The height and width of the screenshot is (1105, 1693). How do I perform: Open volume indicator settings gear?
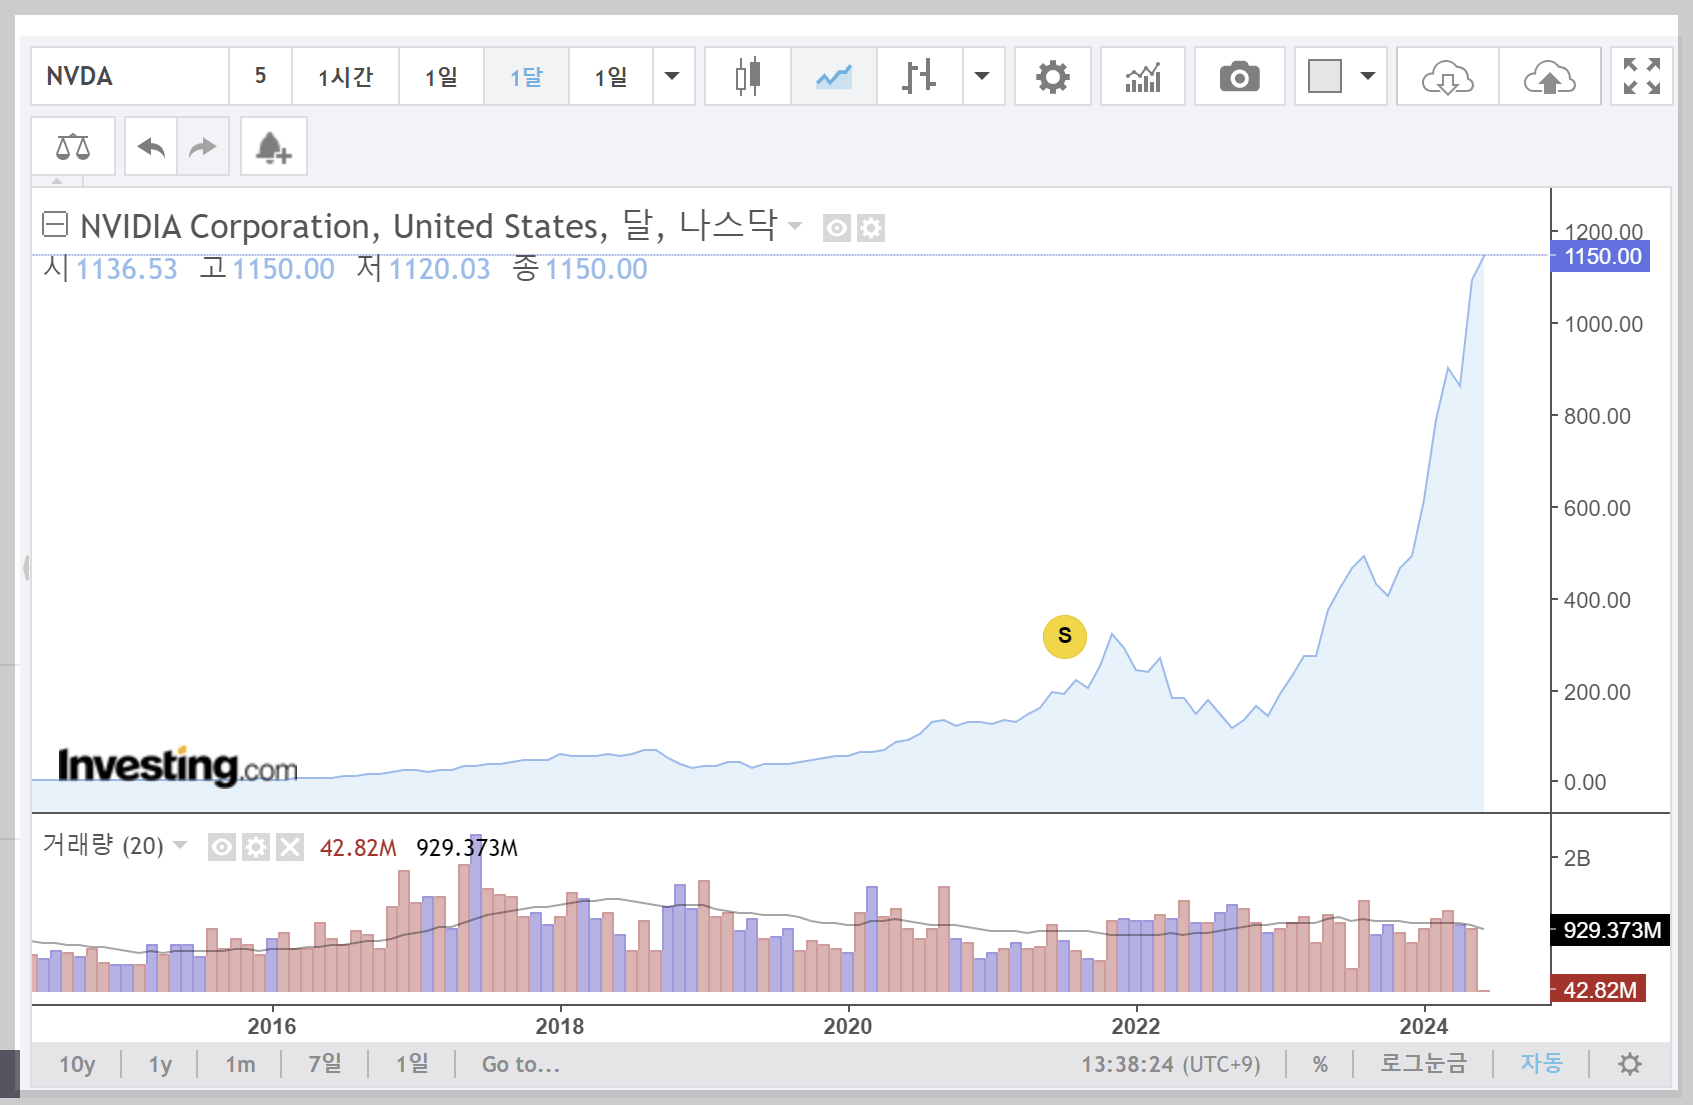point(256,848)
